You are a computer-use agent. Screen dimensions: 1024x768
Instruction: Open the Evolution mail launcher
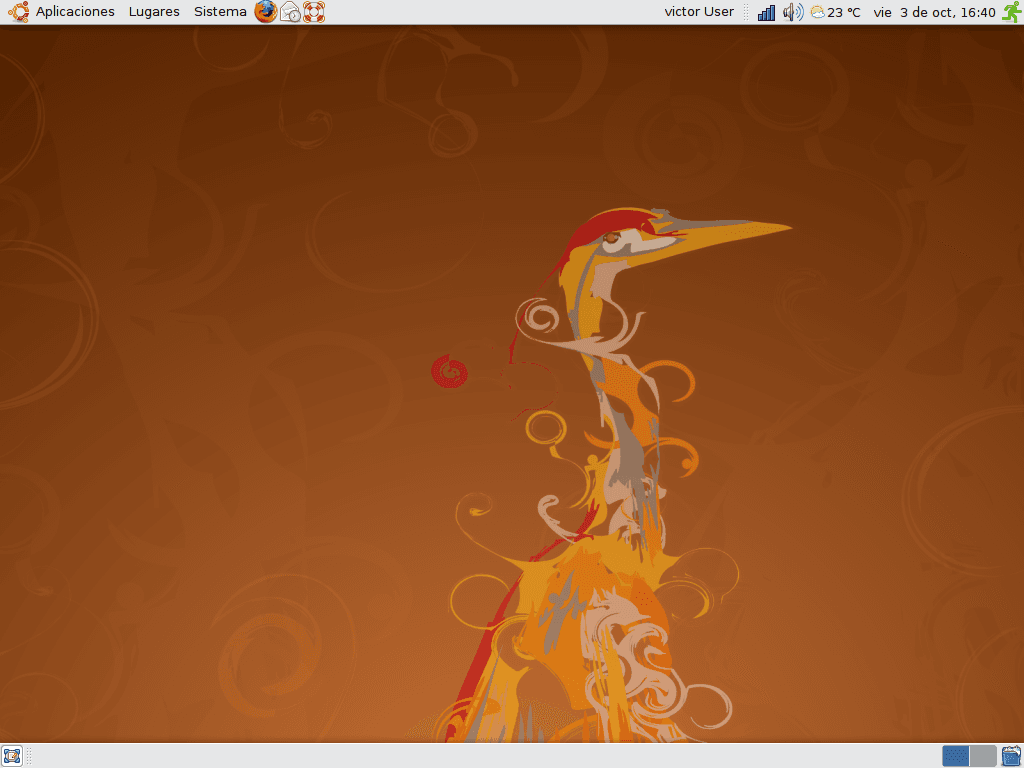pos(290,12)
